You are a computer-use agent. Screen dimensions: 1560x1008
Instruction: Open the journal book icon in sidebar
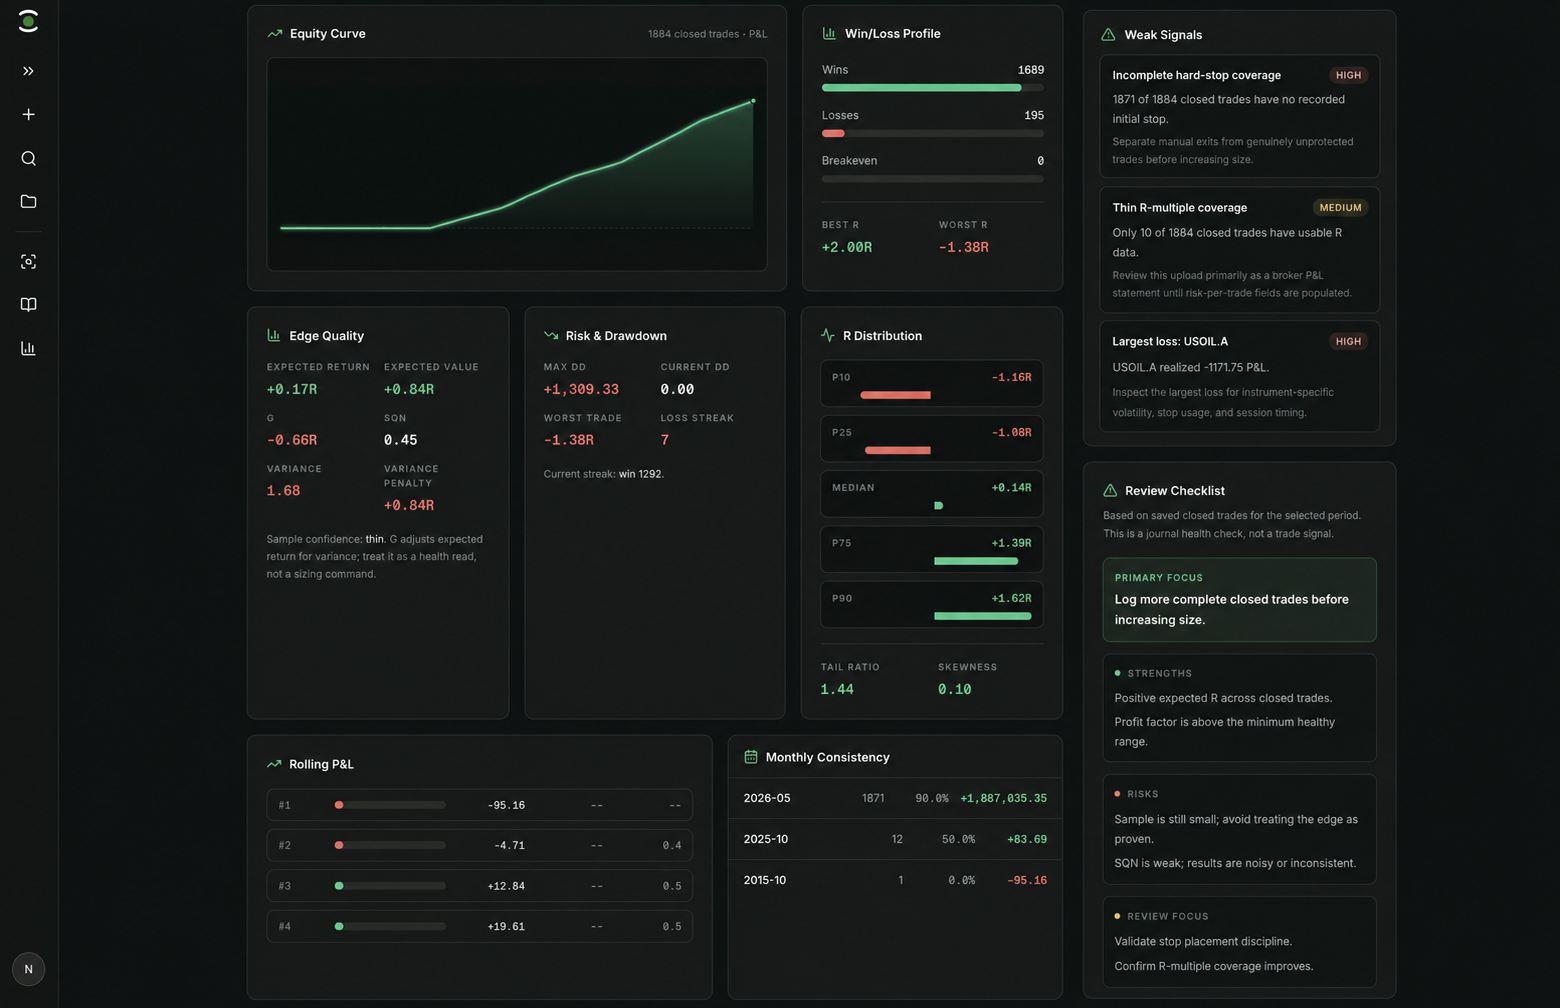[28, 305]
